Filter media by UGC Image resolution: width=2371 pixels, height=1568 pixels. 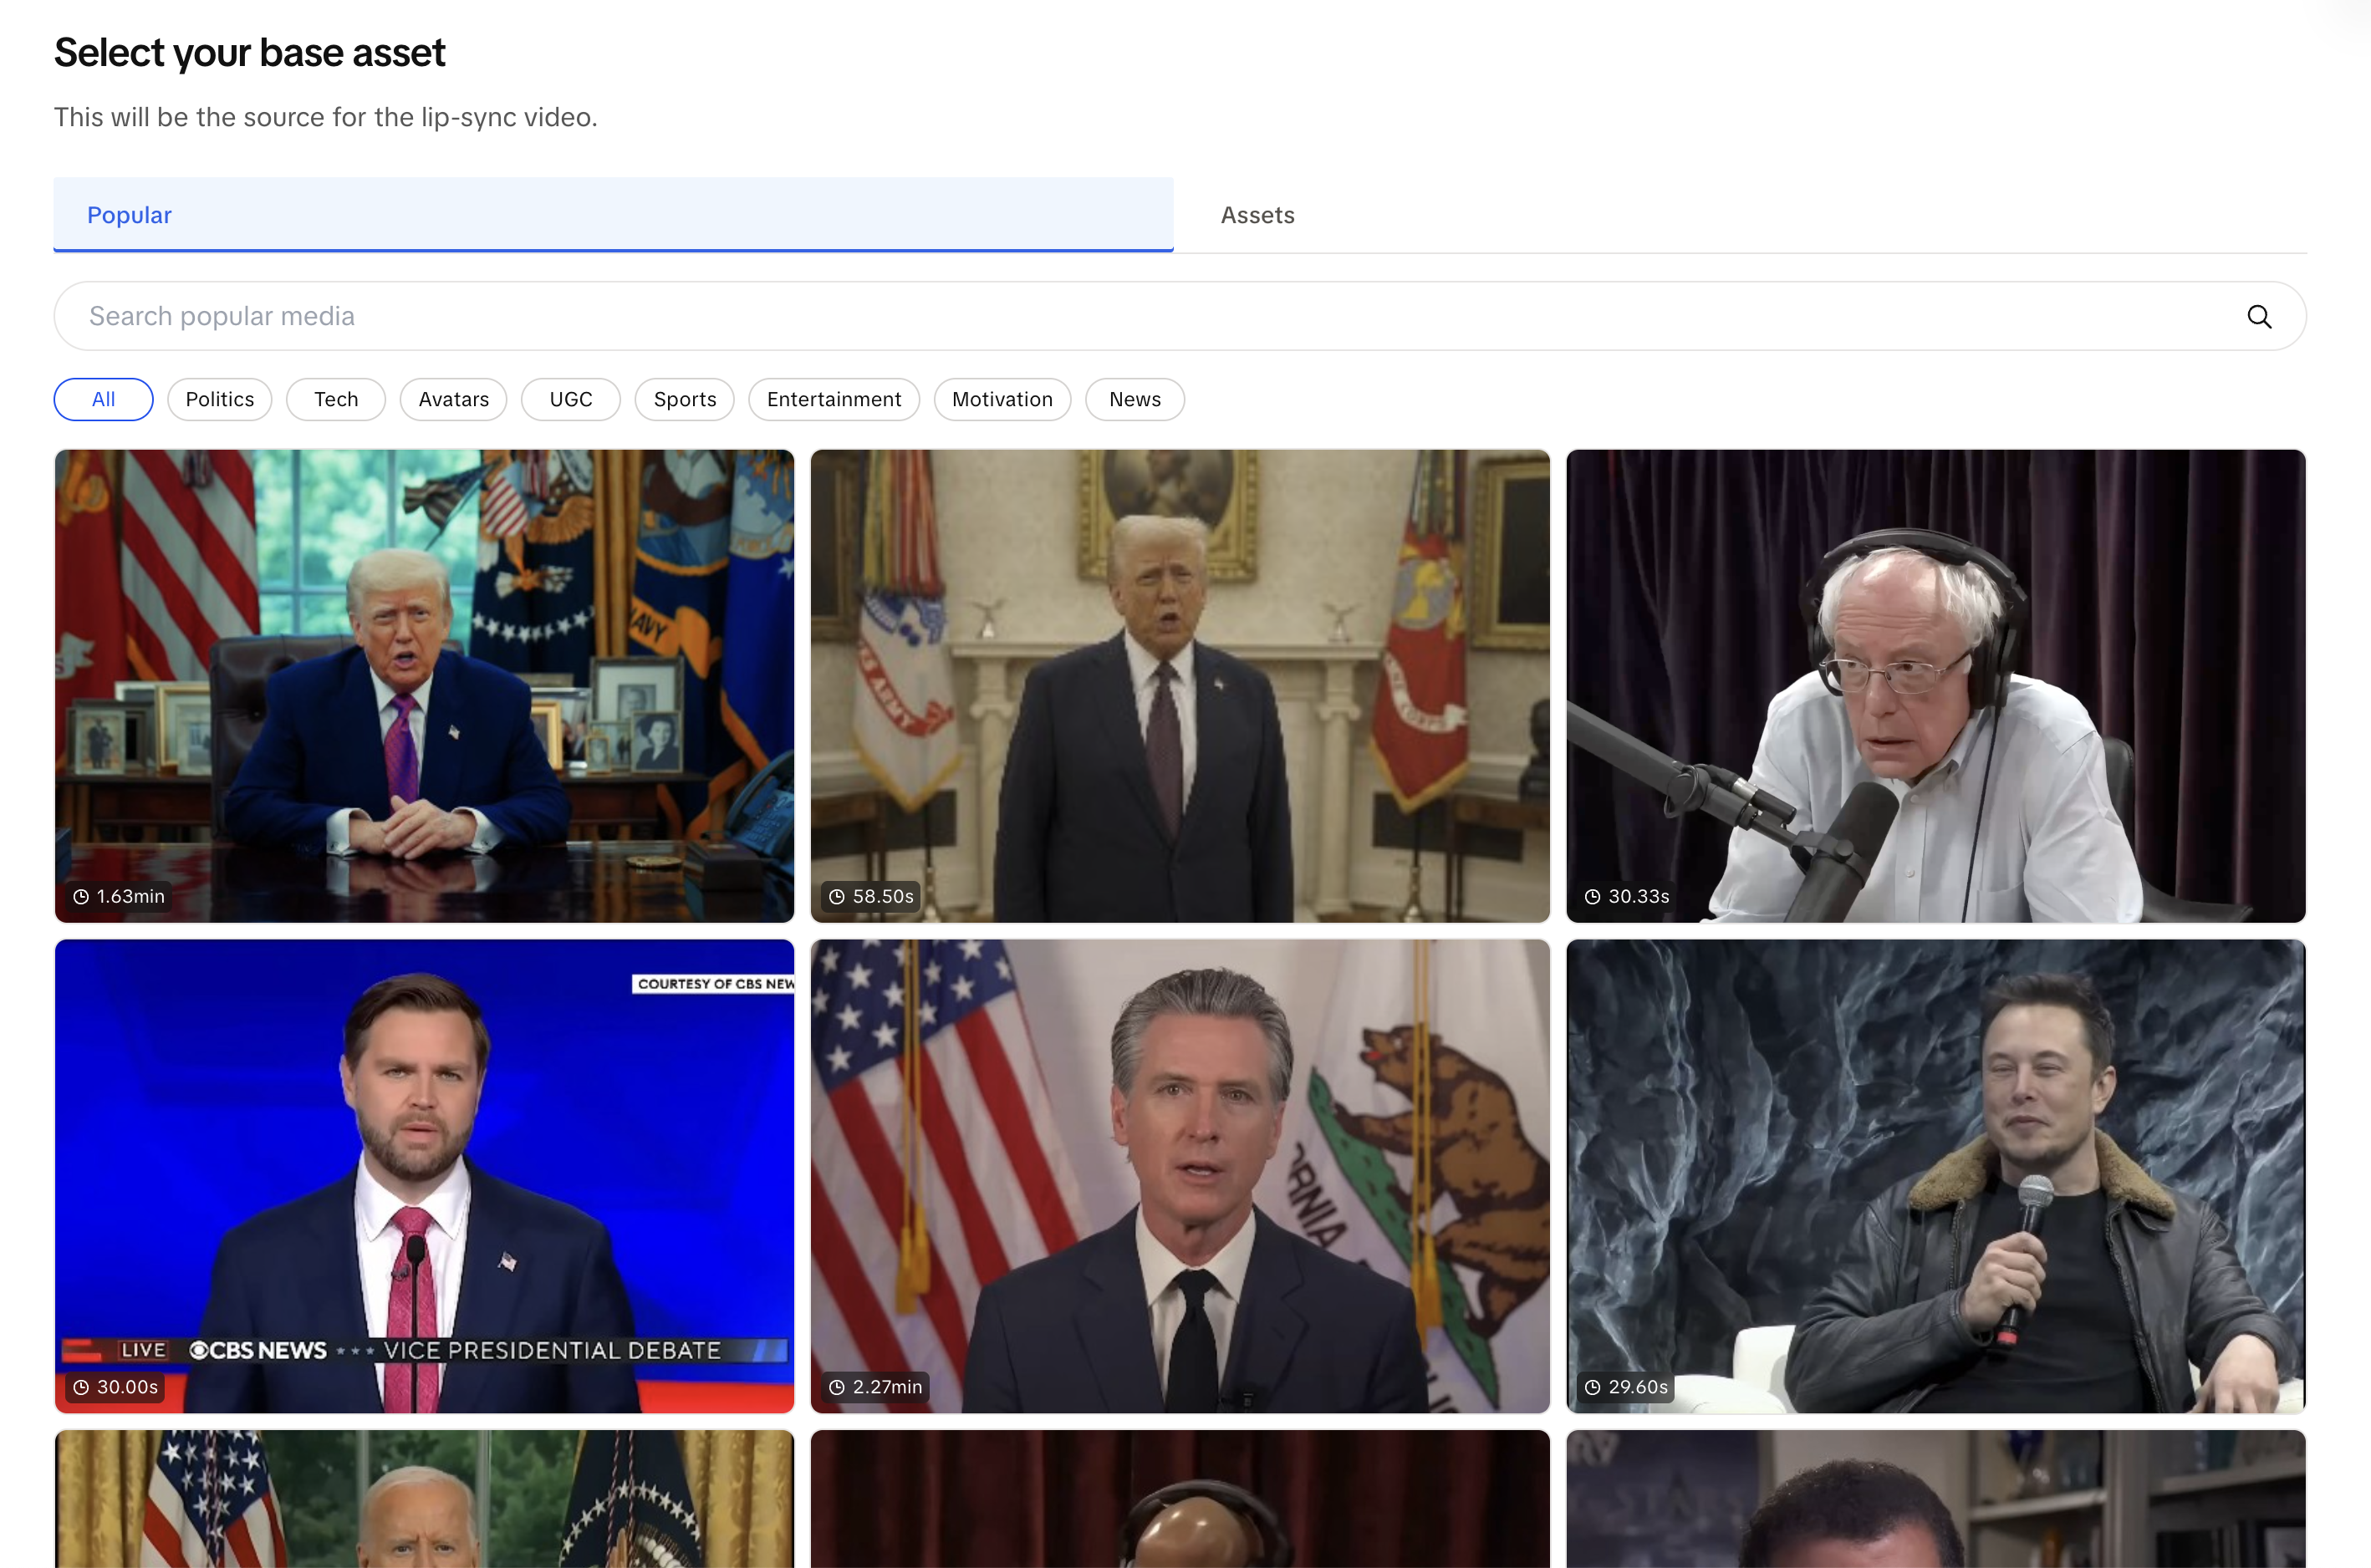(571, 400)
